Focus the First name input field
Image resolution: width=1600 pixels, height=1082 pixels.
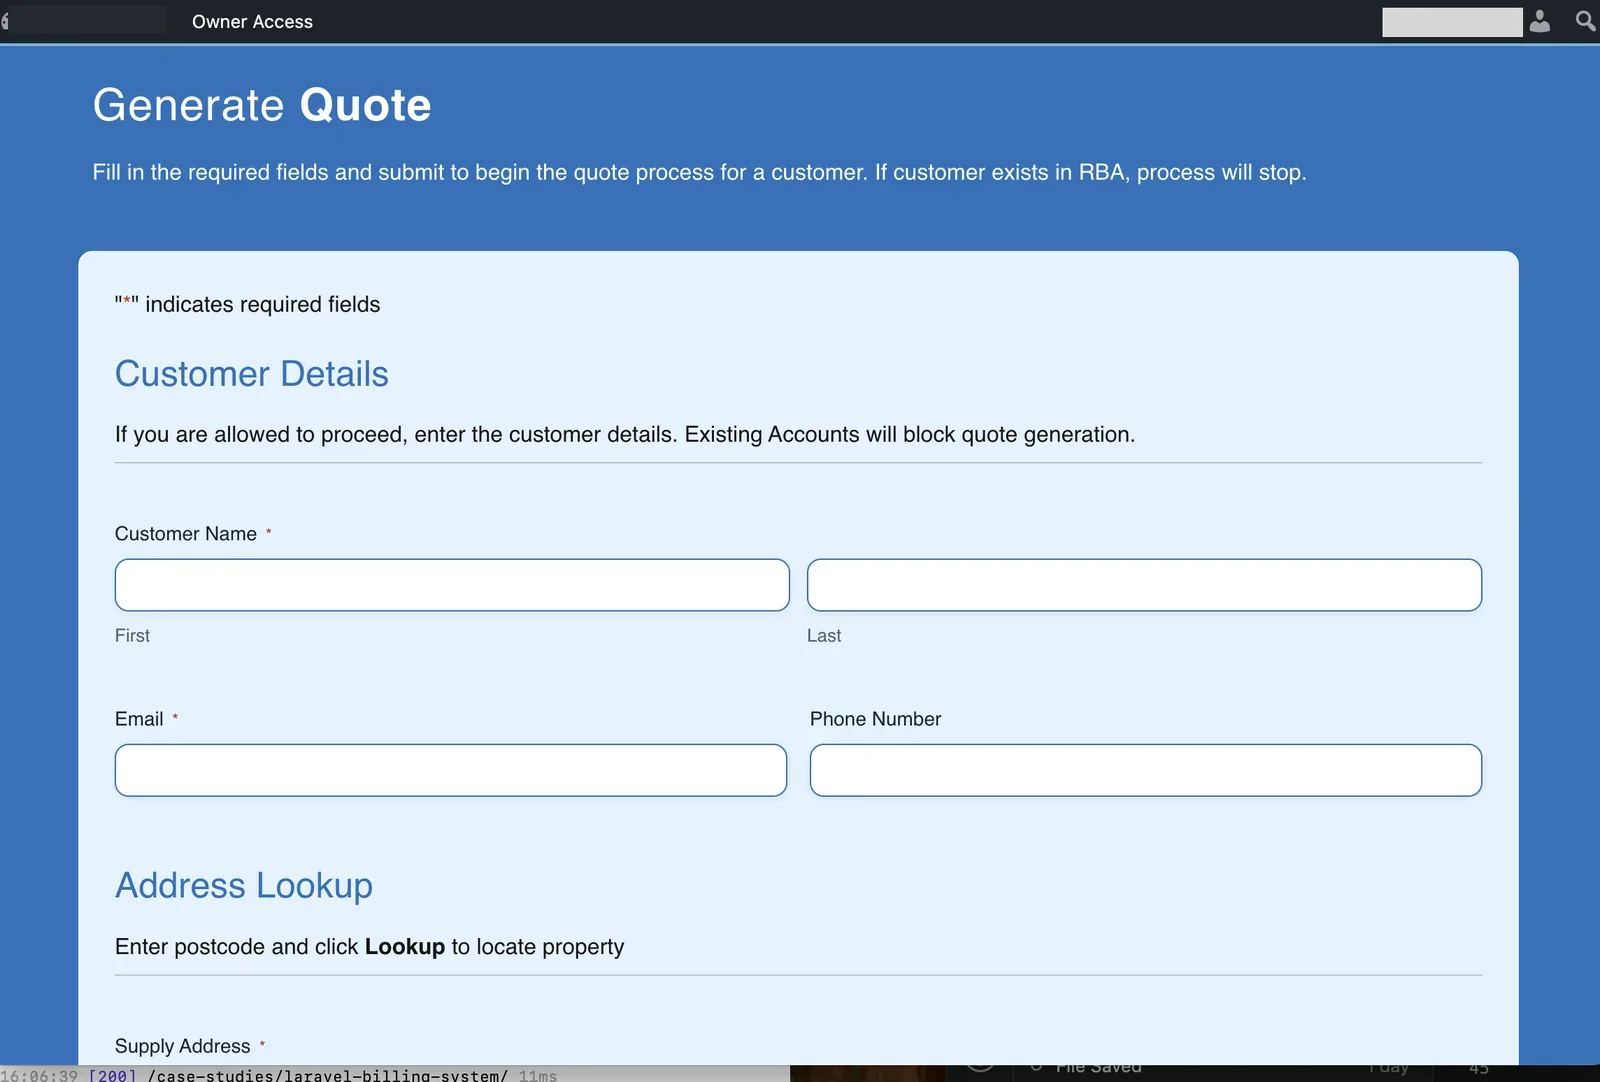point(452,585)
